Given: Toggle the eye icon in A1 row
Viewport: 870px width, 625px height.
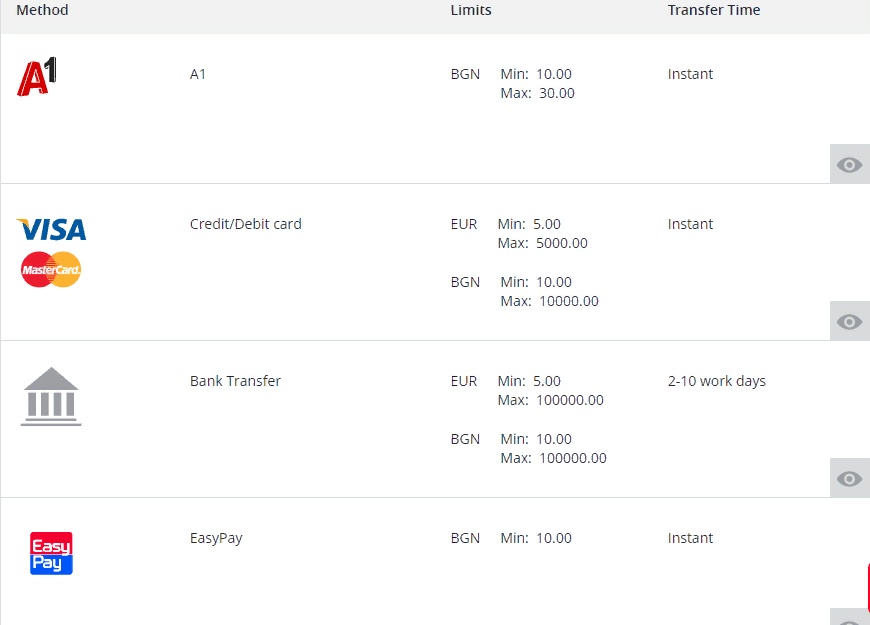Looking at the screenshot, I should coord(849,164).
